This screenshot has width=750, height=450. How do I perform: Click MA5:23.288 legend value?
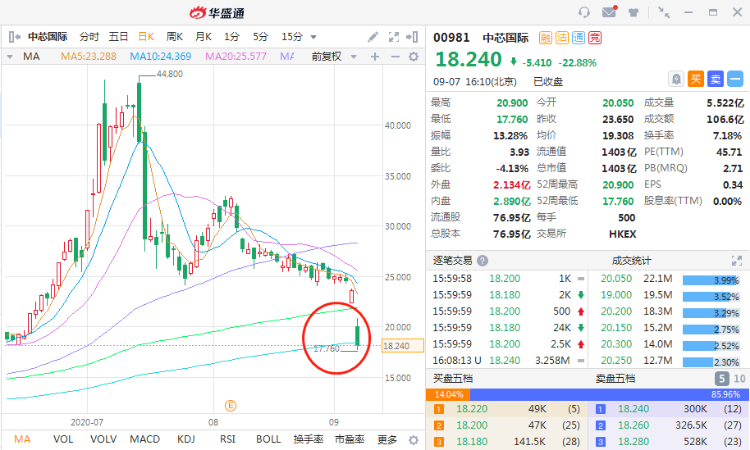[x=88, y=57]
